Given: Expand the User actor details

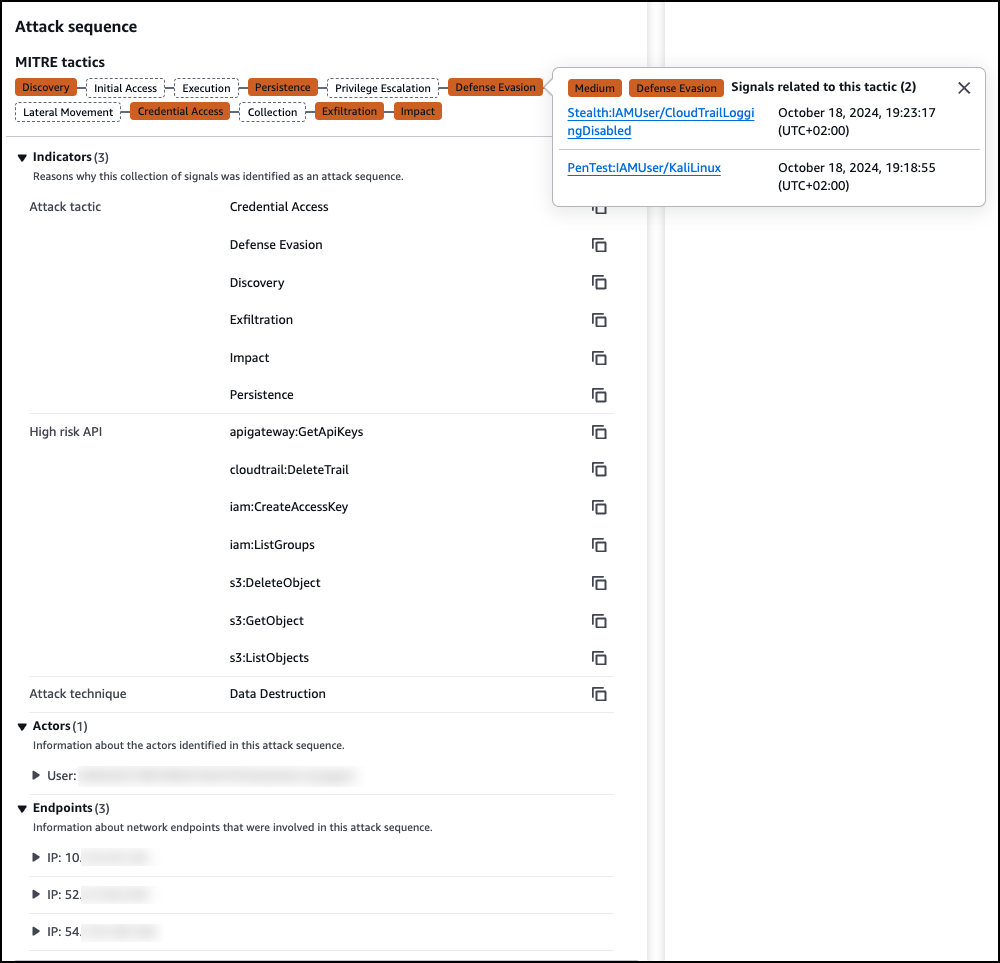Looking at the screenshot, I should (x=38, y=776).
